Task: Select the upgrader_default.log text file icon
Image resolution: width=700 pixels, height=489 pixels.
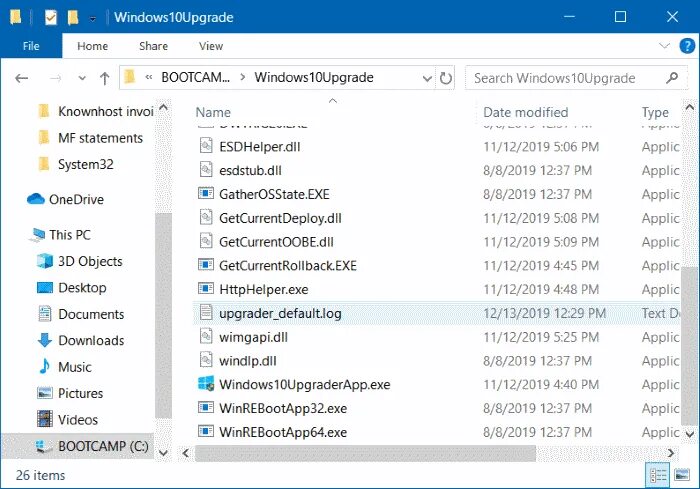Action: pos(206,313)
